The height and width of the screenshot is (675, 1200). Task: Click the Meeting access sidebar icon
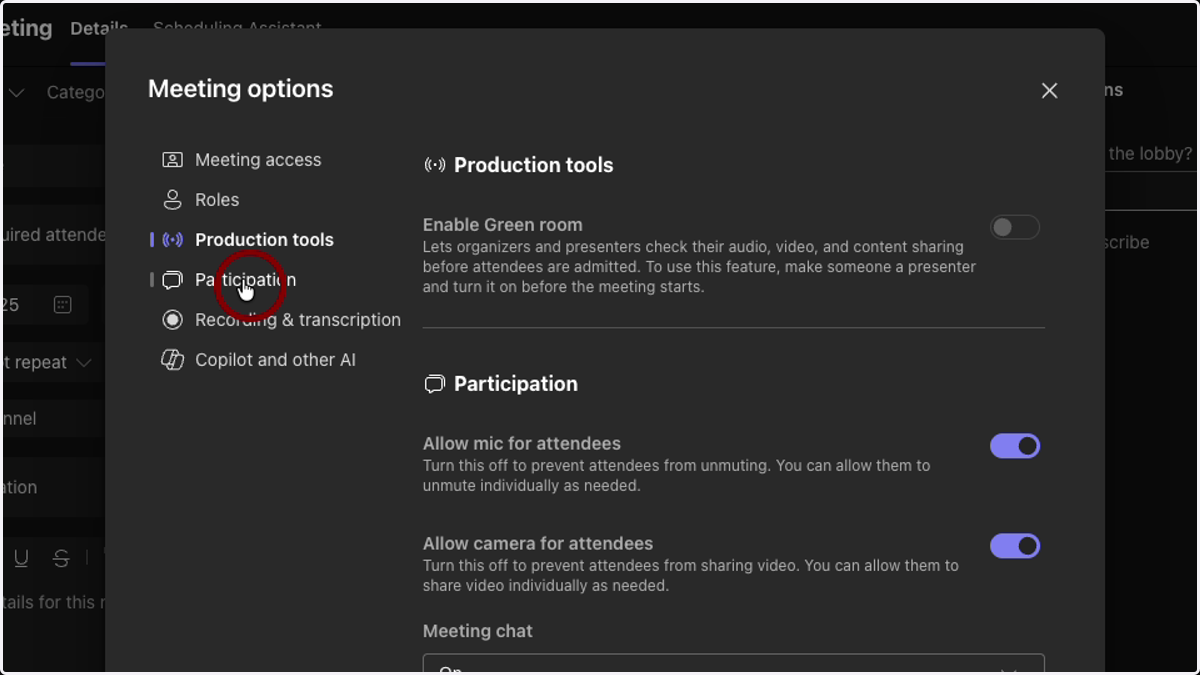click(172, 160)
